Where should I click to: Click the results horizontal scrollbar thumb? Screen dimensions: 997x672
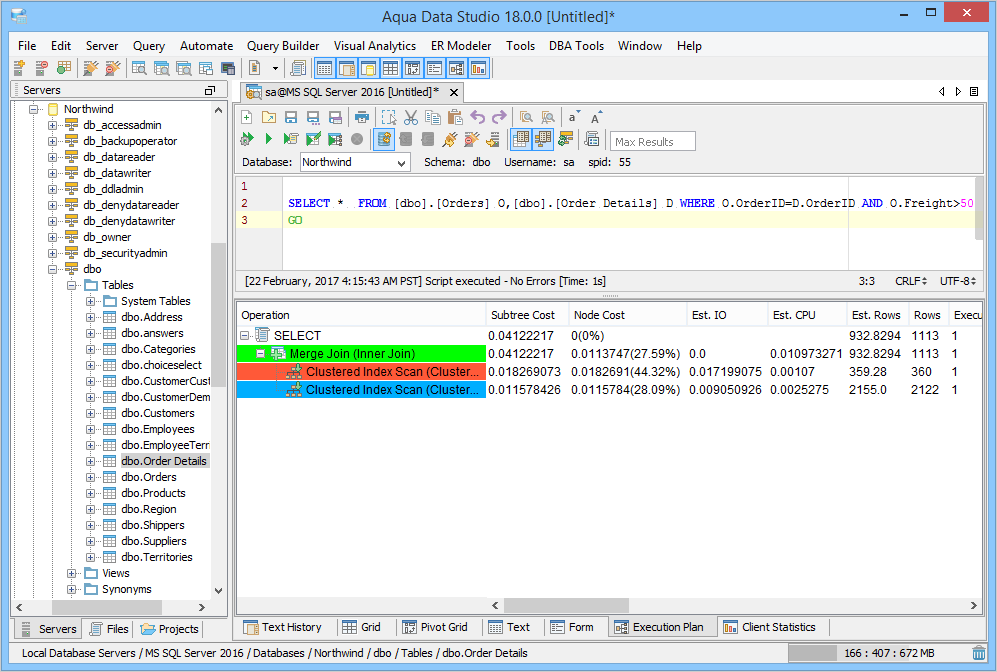click(566, 605)
